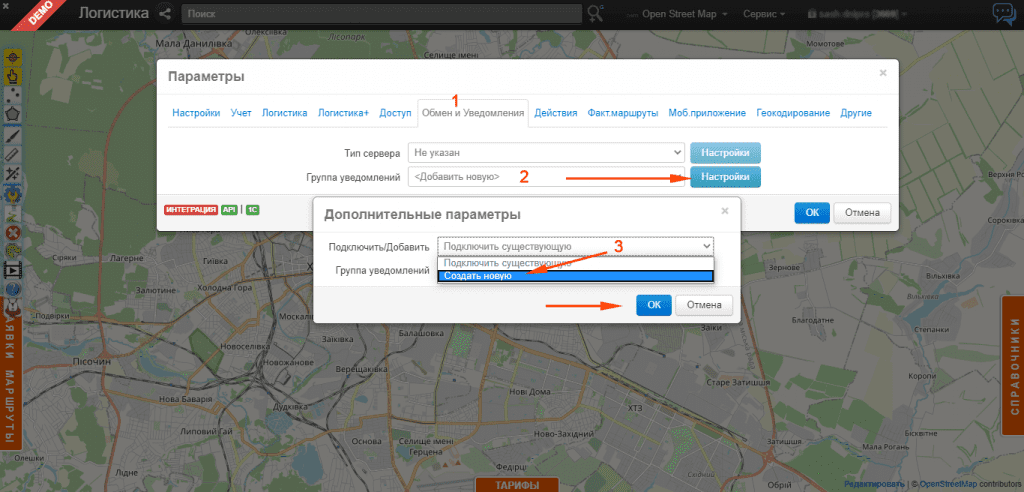Switch to the Моб.приложение tab
This screenshot has height=492, width=1024.
(707, 113)
